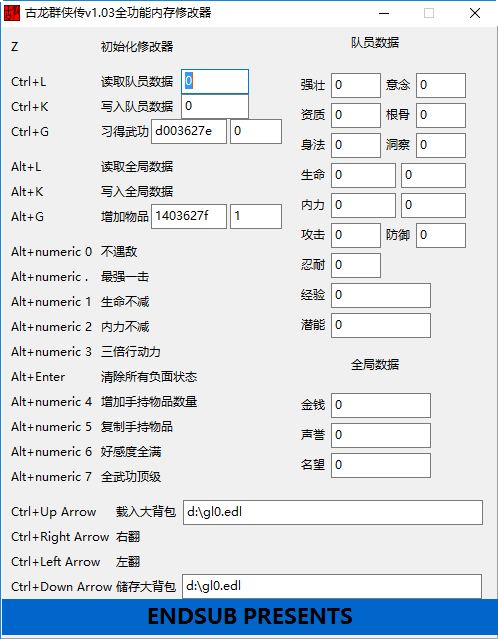Minimize the 古龙群侠传 trainer window
Image resolution: width=498 pixels, height=639 pixels.
click(x=383, y=13)
